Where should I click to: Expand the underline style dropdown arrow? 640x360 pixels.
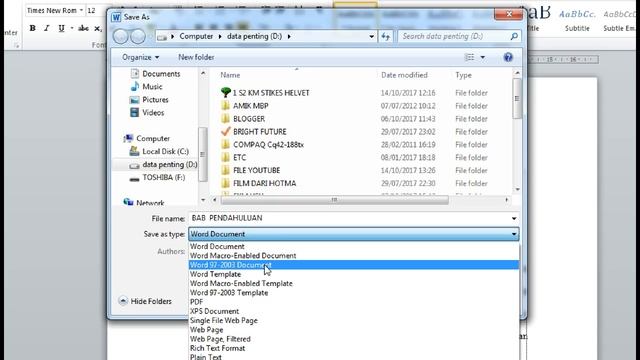click(x=72, y=28)
